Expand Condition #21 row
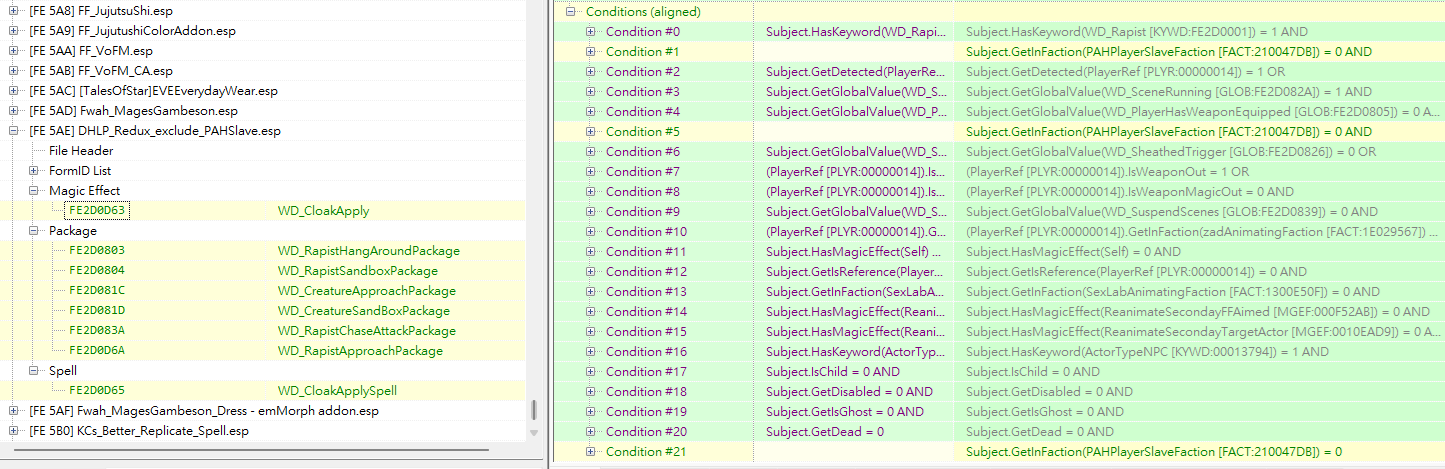Screen dimensions: 1445x469 click(591, 452)
